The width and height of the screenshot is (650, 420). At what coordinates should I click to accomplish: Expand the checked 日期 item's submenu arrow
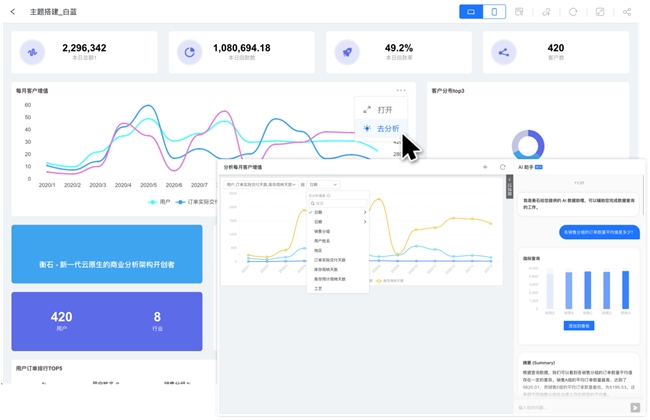365,212
